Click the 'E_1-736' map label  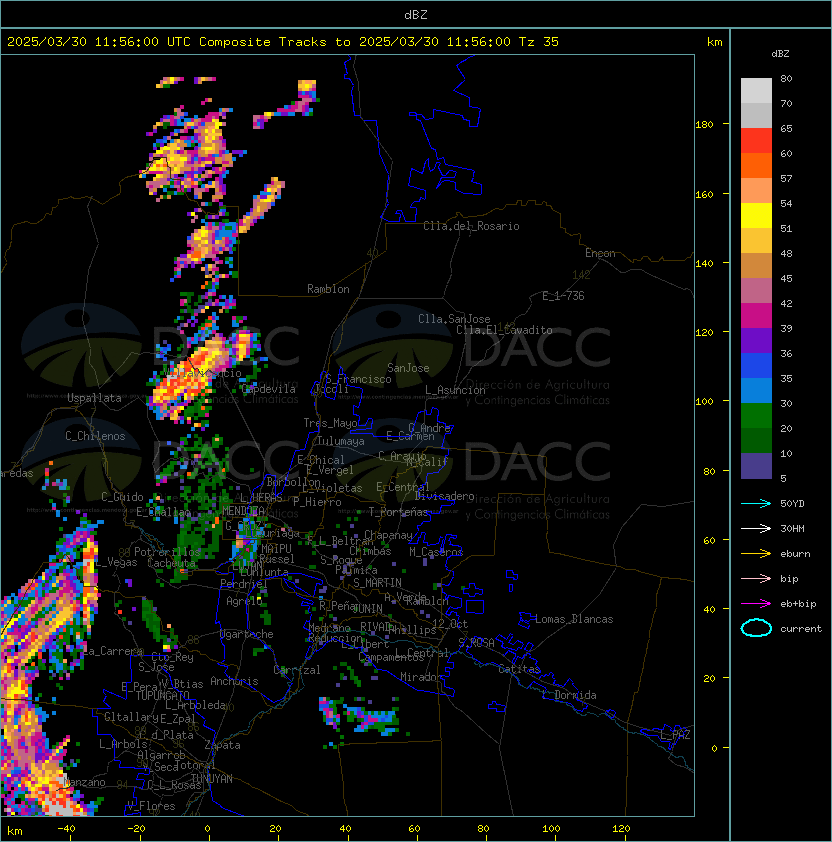tap(563, 296)
